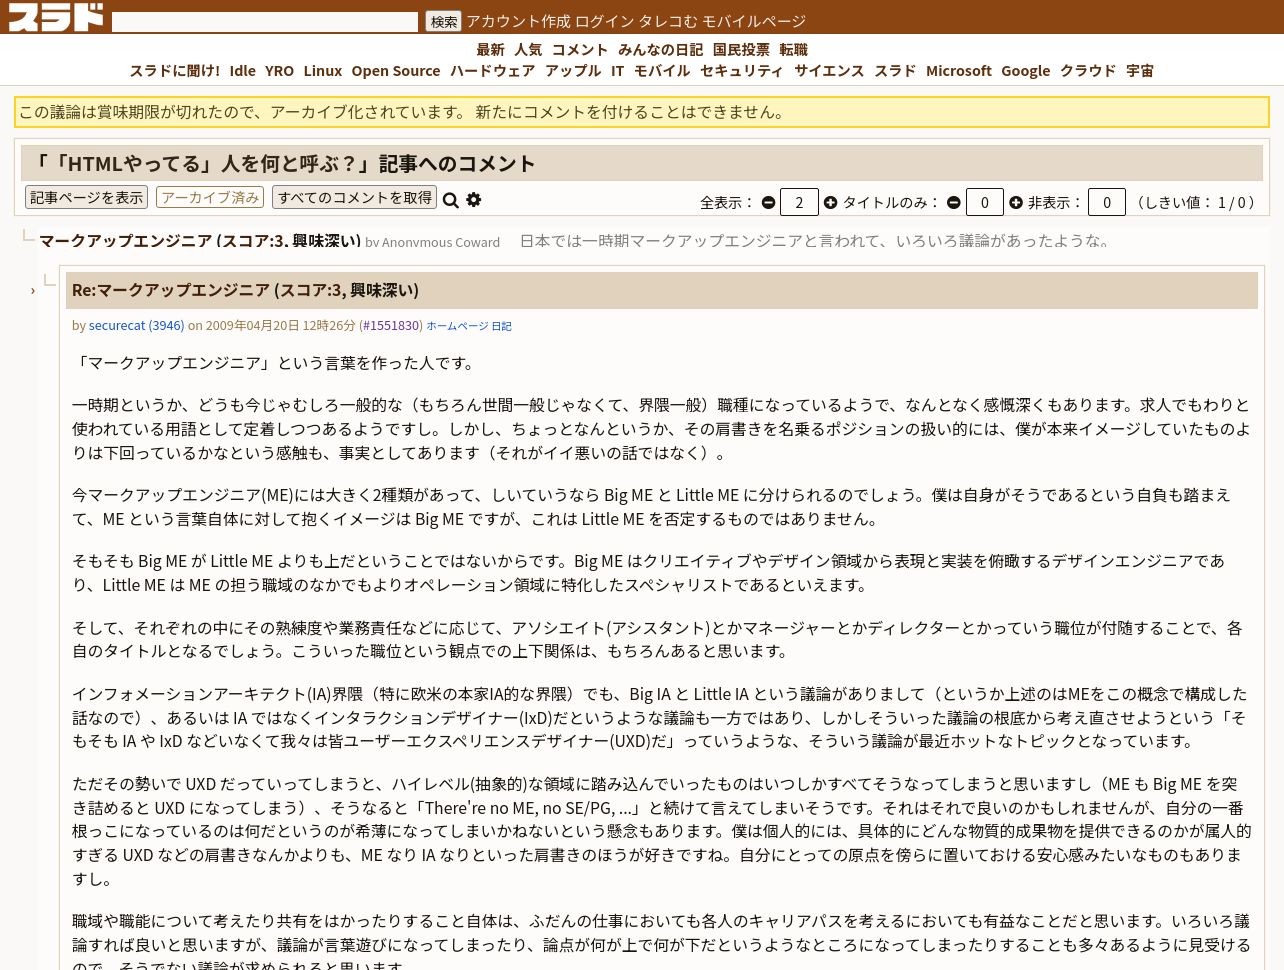Viewport: 1284px width, 970px height.
Task: Click the 検索 button
Action: pyautogui.click(x=444, y=21)
